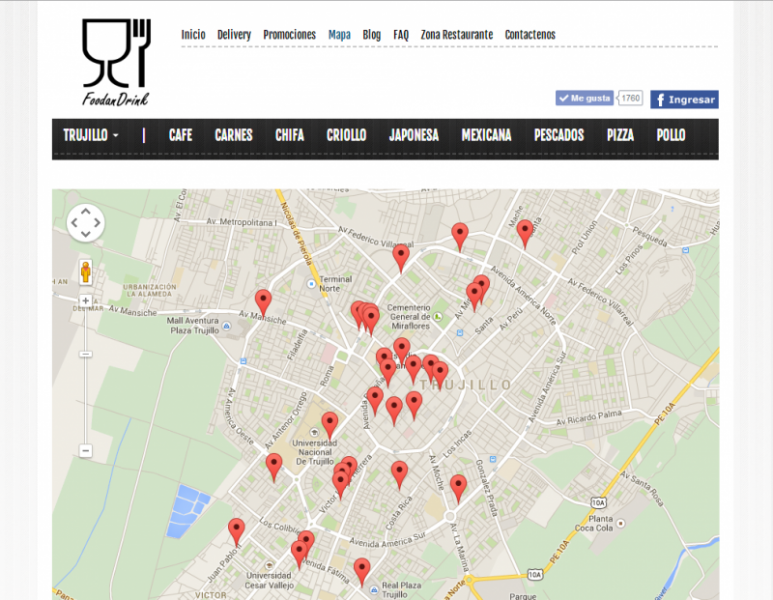Image resolution: width=773 pixels, height=600 pixels.
Task: Show the POLLO category
Action: tap(671, 135)
